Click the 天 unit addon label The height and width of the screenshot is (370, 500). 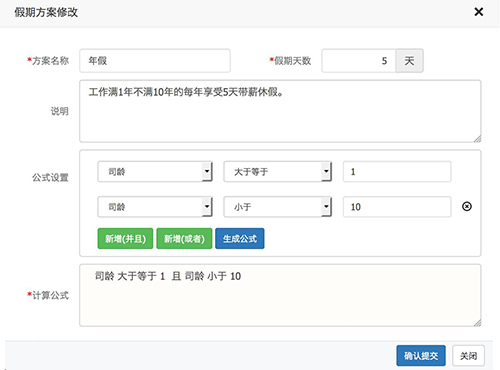(x=409, y=61)
